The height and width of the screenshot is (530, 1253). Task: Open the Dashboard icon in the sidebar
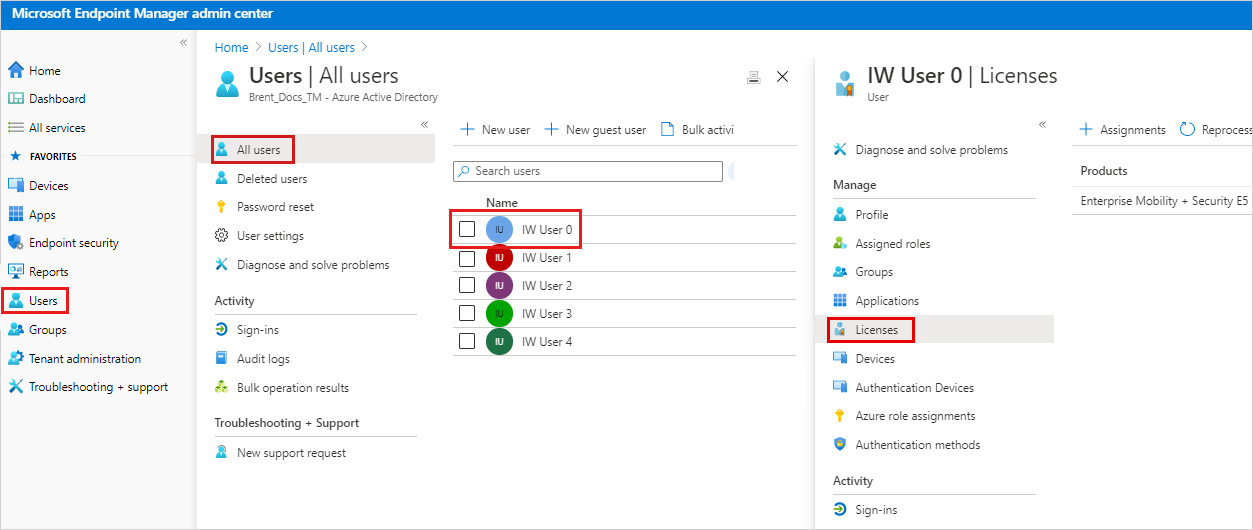coord(15,99)
